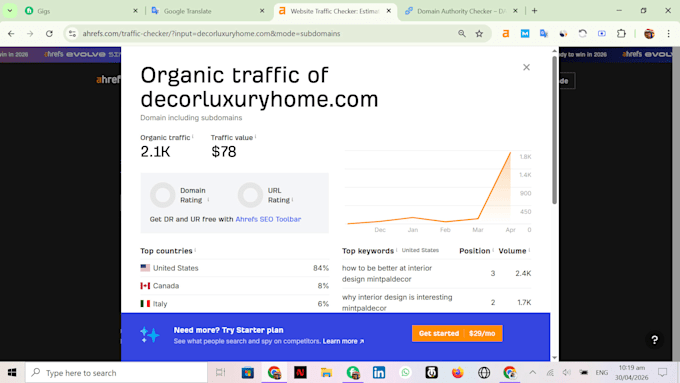Open Netflix from the taskbar
This screenshot has width=680, height=383.
click(300, 373)
